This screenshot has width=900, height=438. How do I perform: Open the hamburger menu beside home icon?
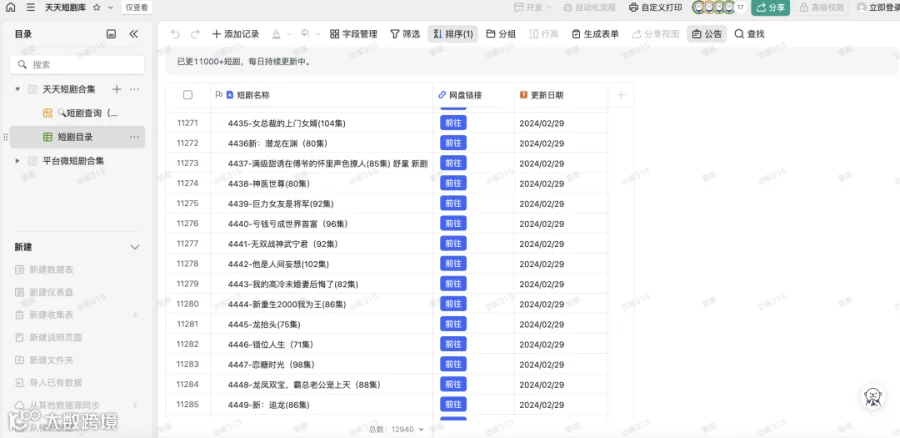pyautogui.click(x=31, y=7)
